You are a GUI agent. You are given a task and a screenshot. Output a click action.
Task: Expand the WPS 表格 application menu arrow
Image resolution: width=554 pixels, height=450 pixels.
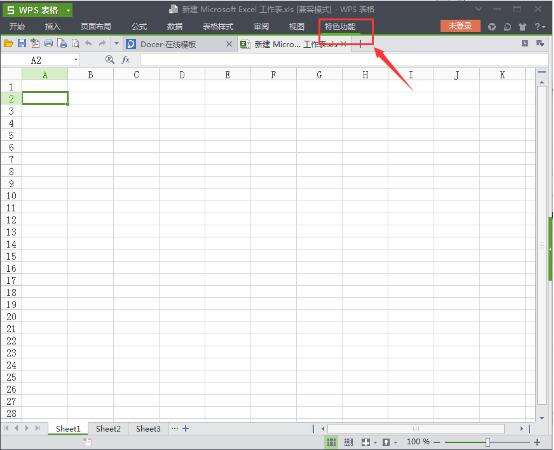(x=68, y=11)
